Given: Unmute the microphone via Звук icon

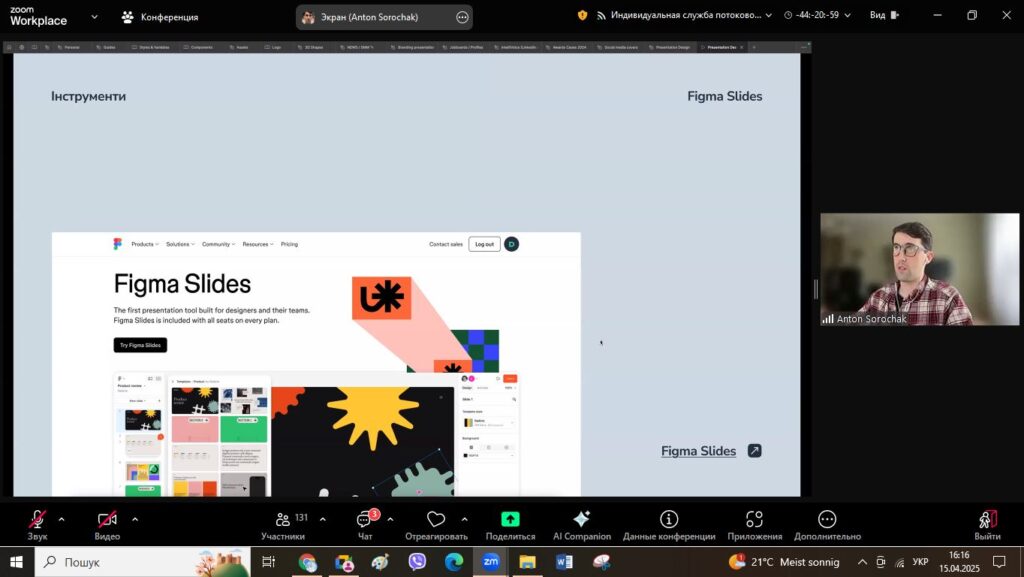Looking at the screenshot, I should [37, 519].
